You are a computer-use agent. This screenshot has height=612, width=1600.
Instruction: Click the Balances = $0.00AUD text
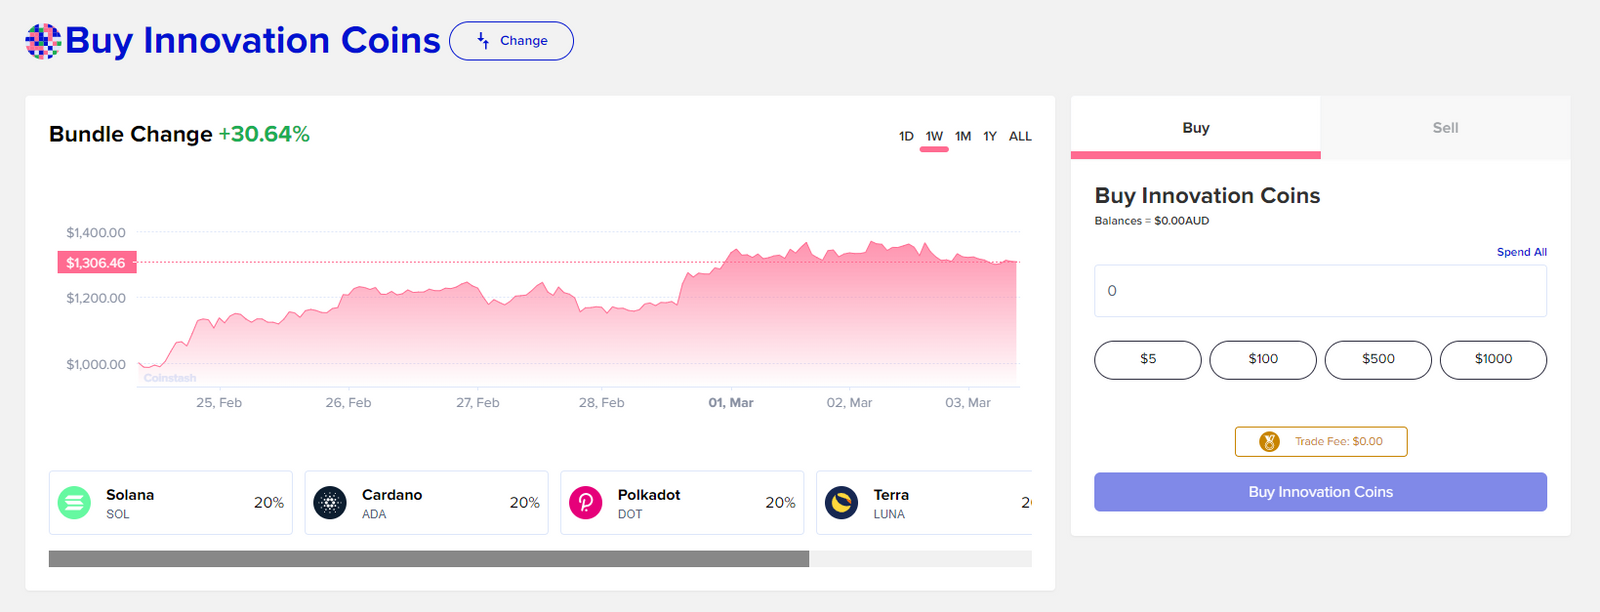coord(1152,221)
